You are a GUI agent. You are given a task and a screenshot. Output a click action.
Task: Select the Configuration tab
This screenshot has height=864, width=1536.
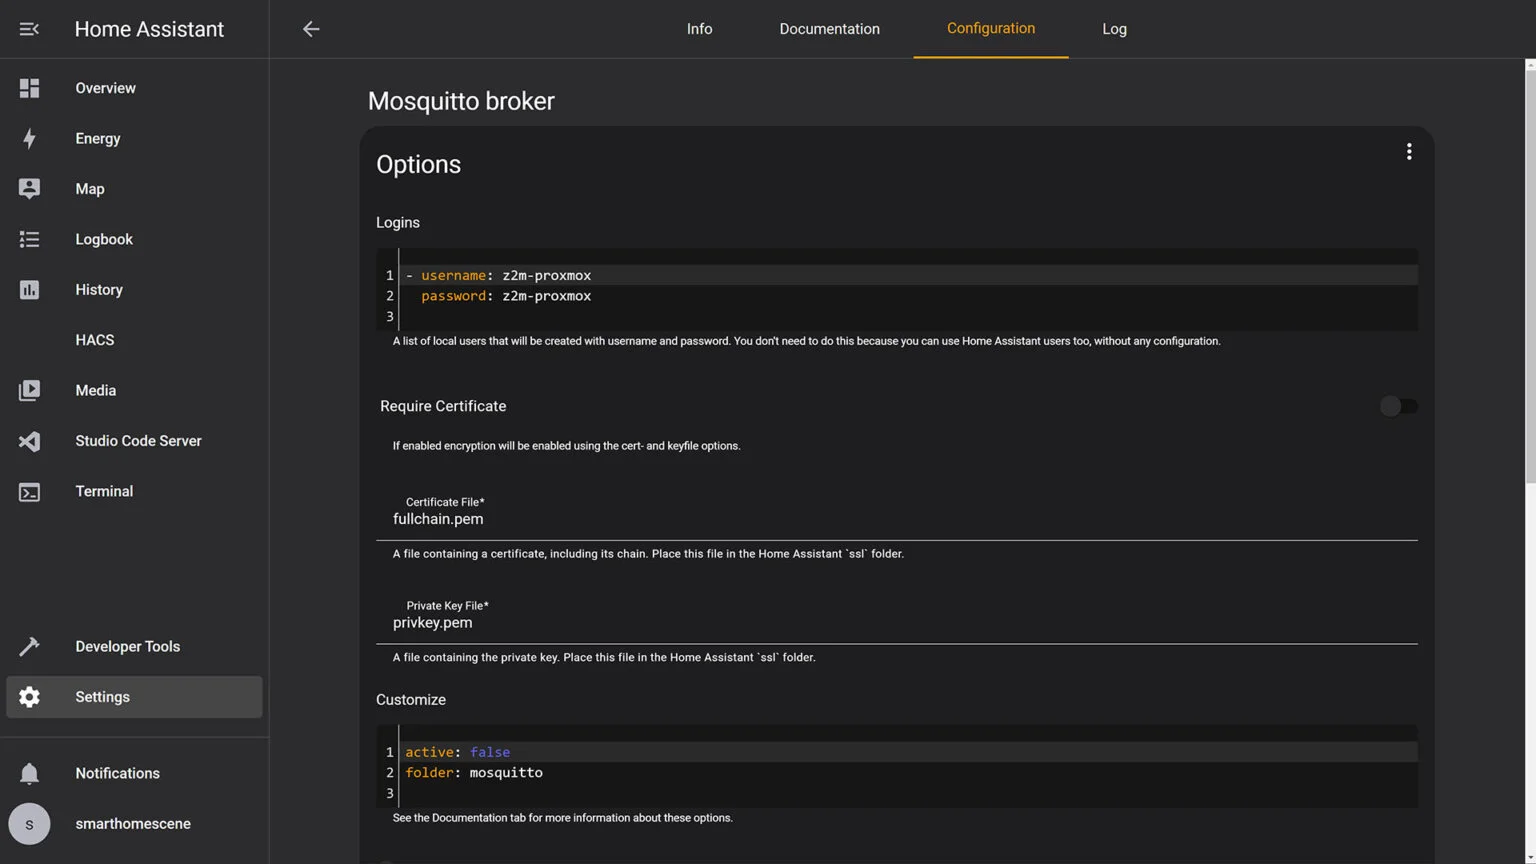991,29
